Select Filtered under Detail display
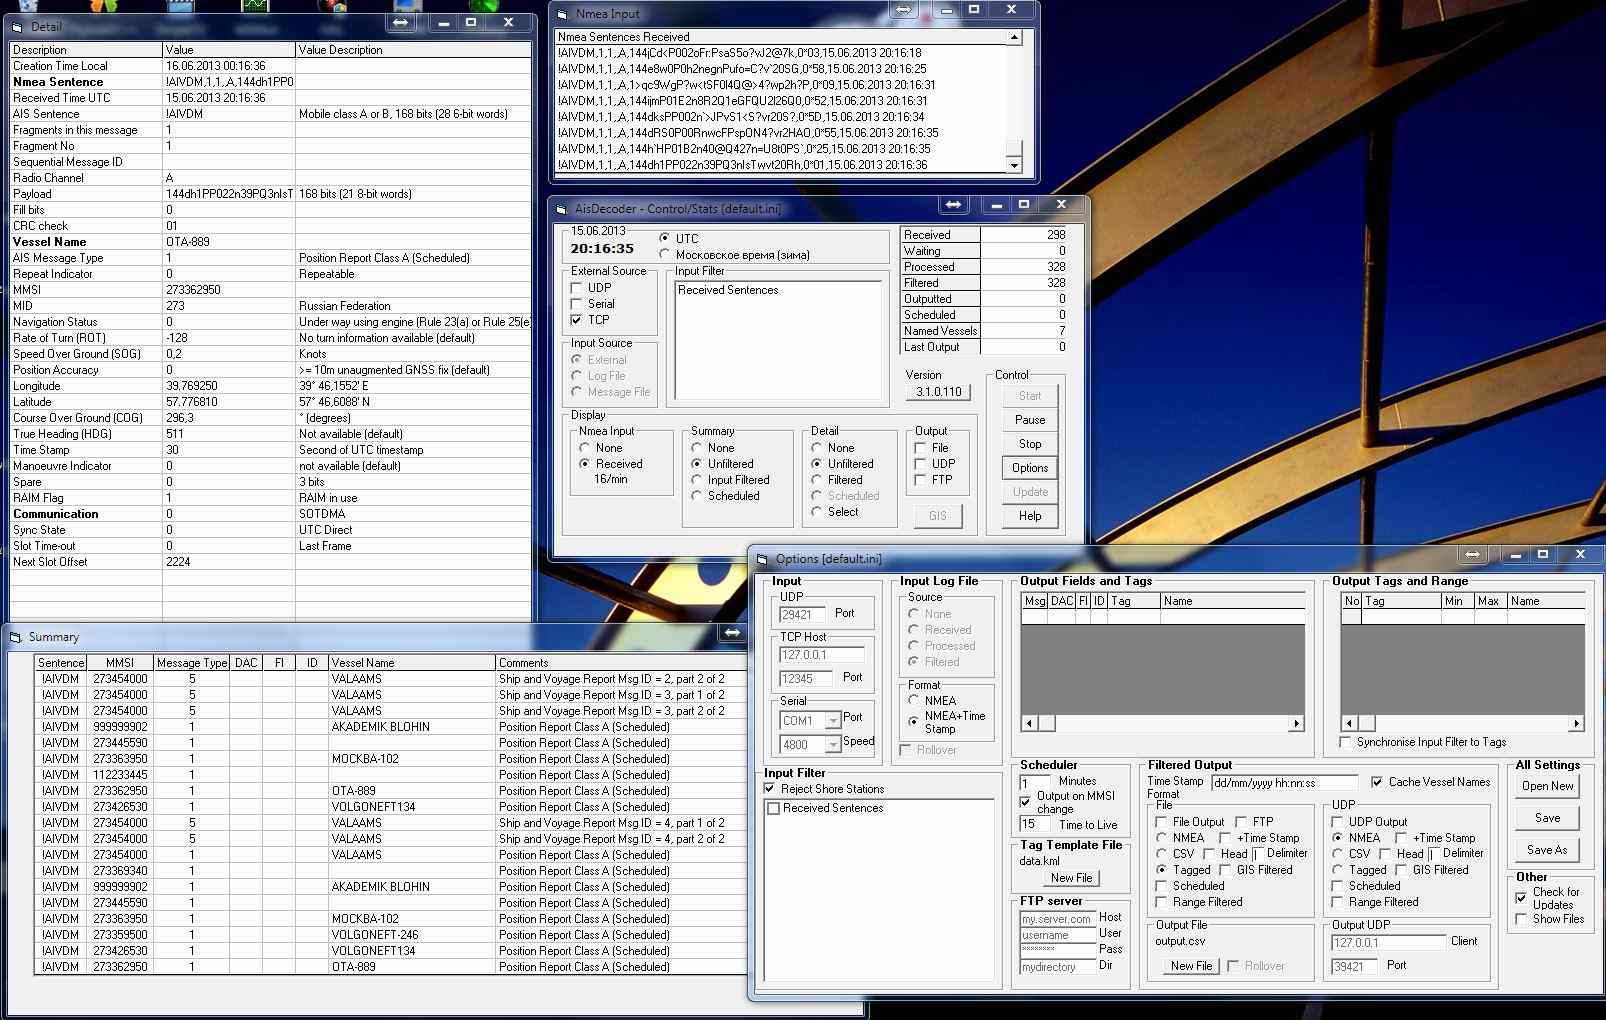 pyautogui.click(x=817, y=480)
